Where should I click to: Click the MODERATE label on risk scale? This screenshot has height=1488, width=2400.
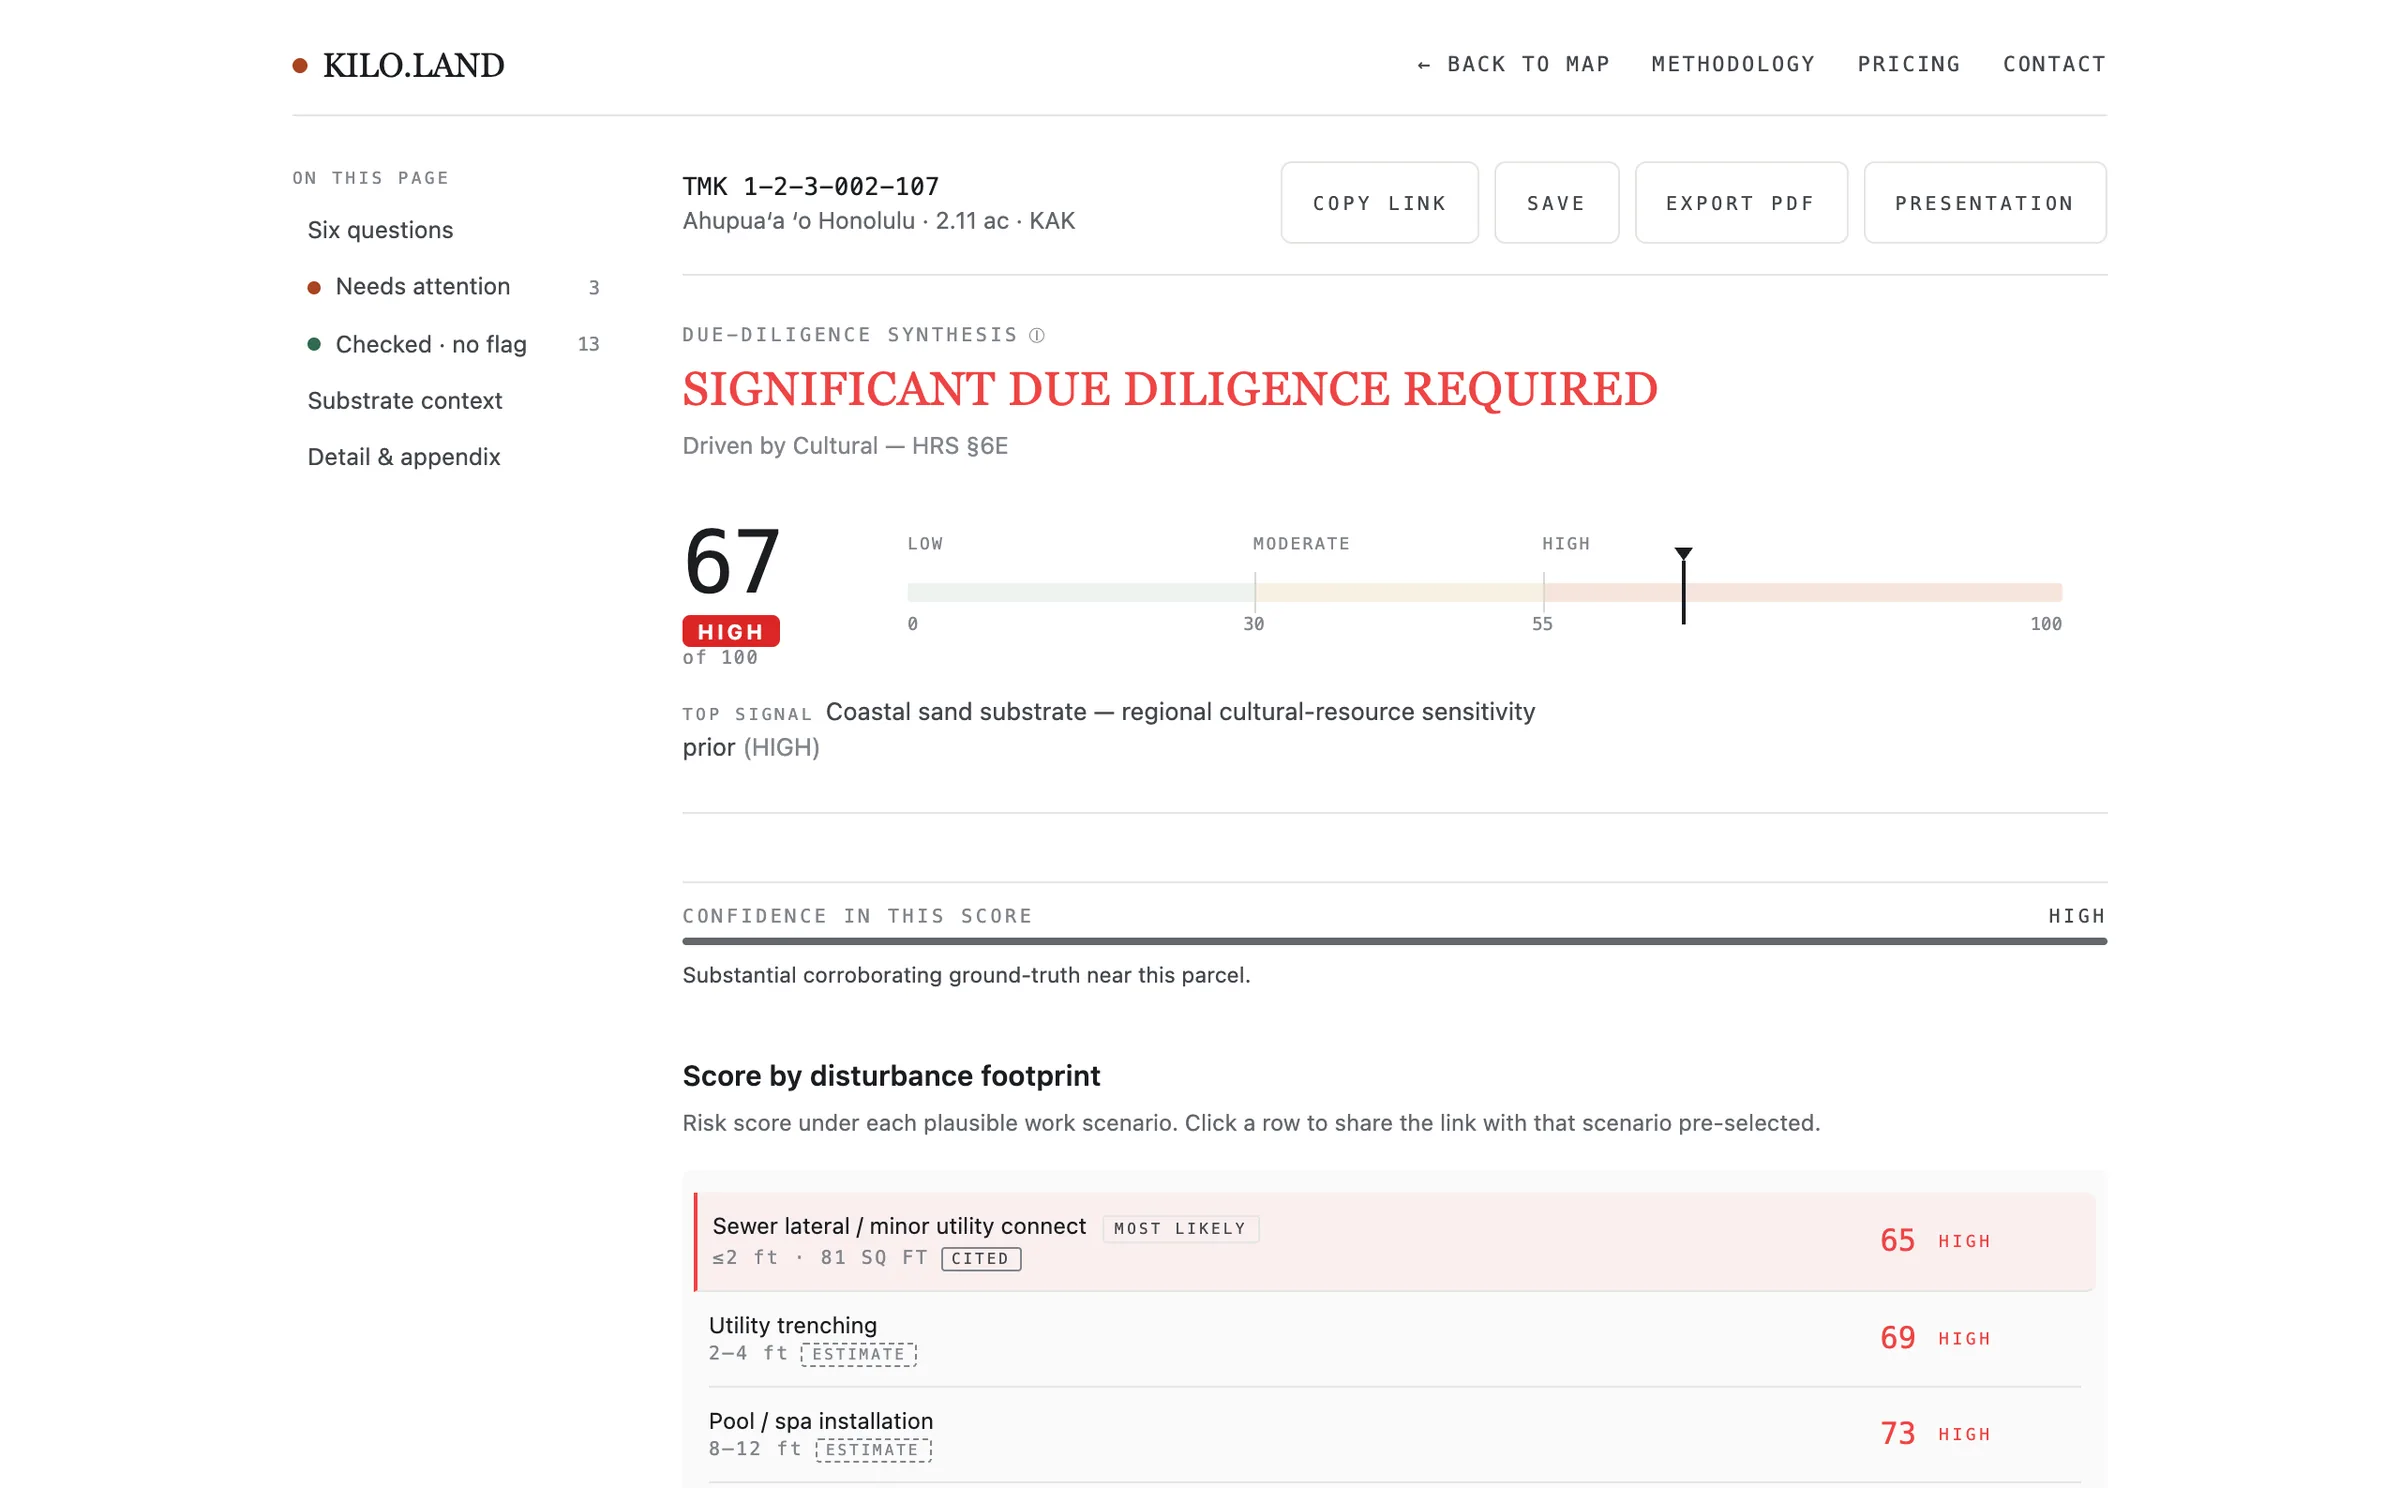pos(1301,544)
